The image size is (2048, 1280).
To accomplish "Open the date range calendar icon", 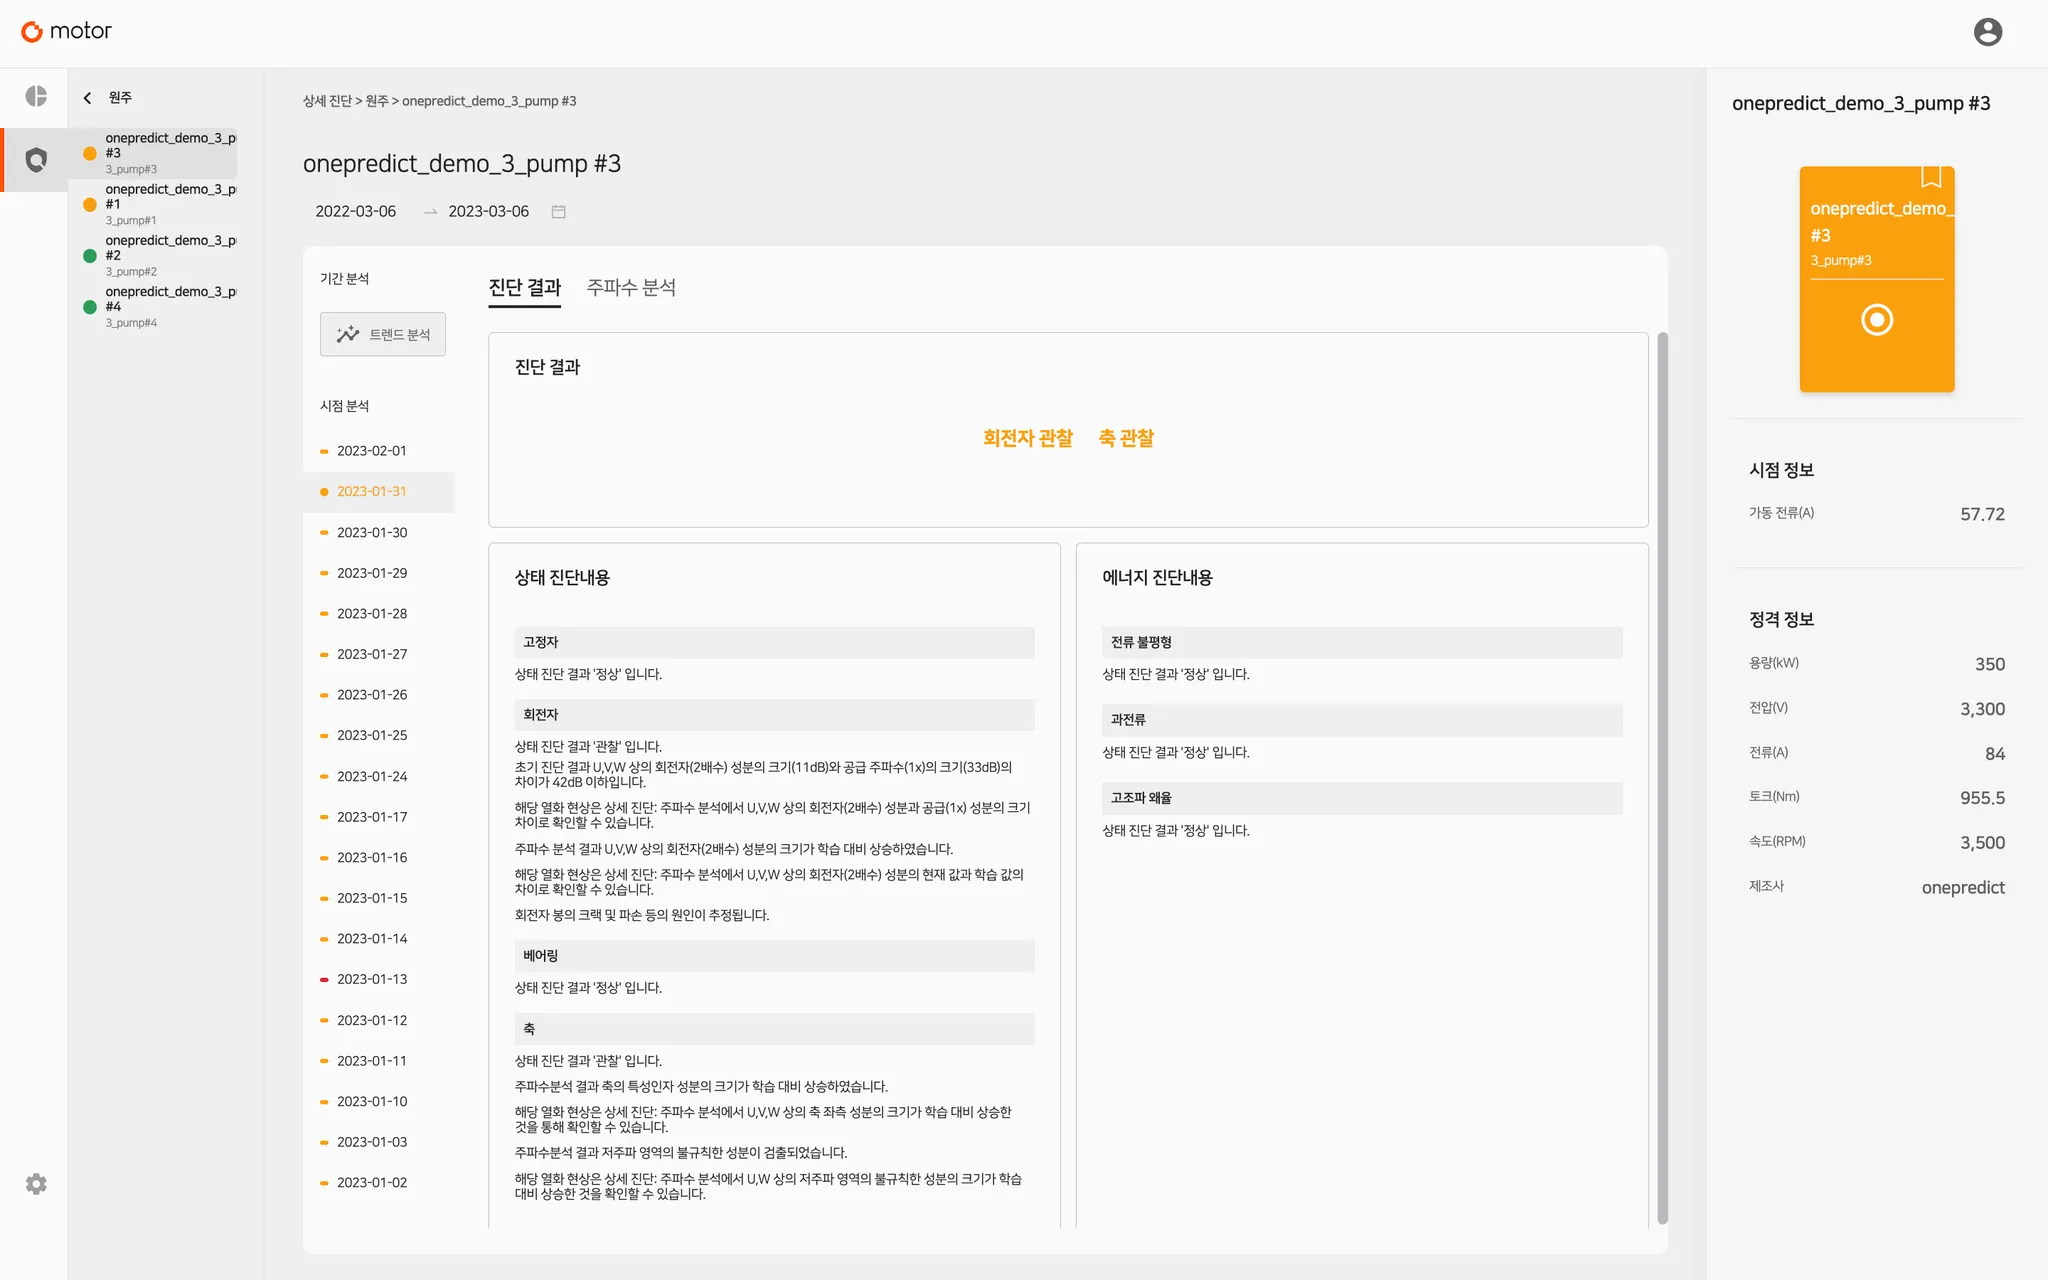I will pos(559,212).
